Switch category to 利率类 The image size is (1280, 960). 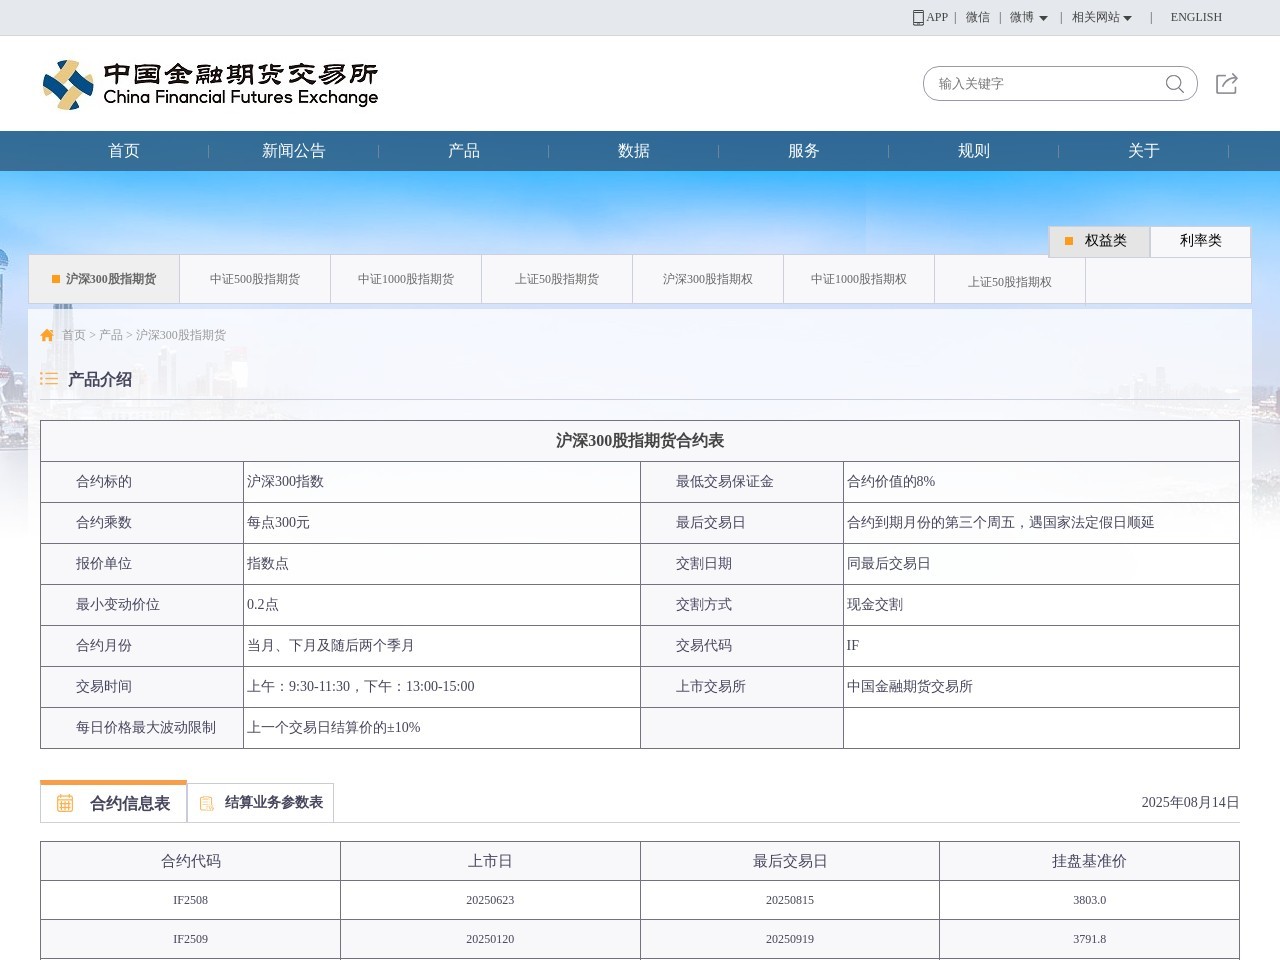1200,241
